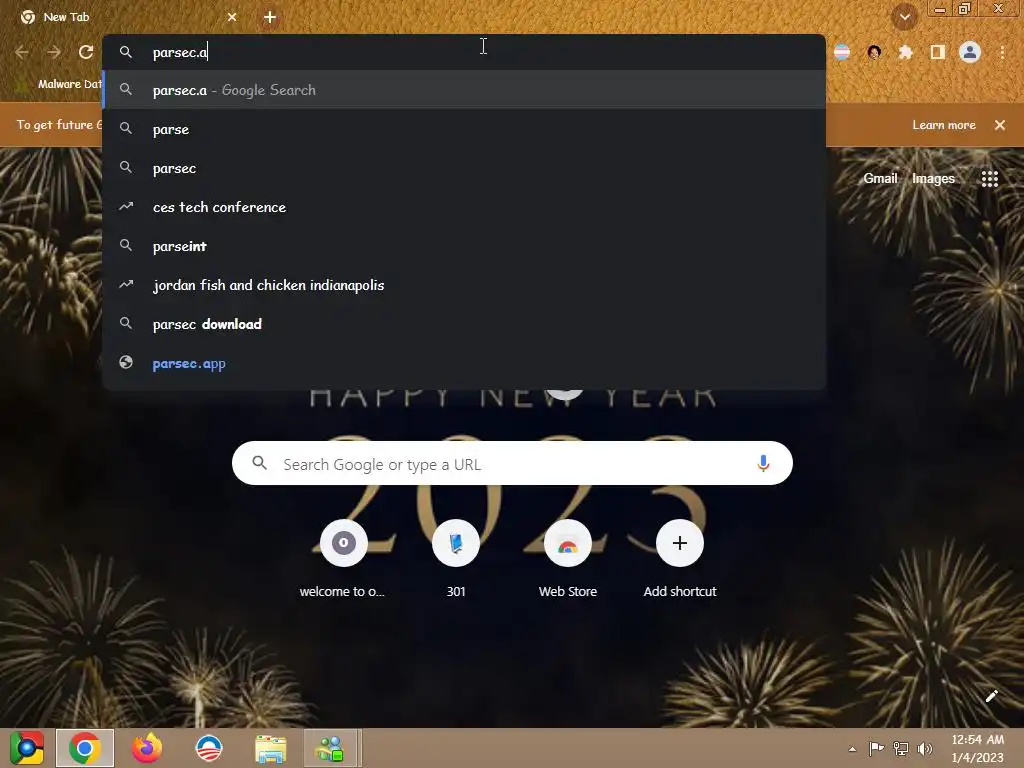This screenshot has width=1024, height=768.
Task: Open the Gmail link
Action: tap(880, 178)
